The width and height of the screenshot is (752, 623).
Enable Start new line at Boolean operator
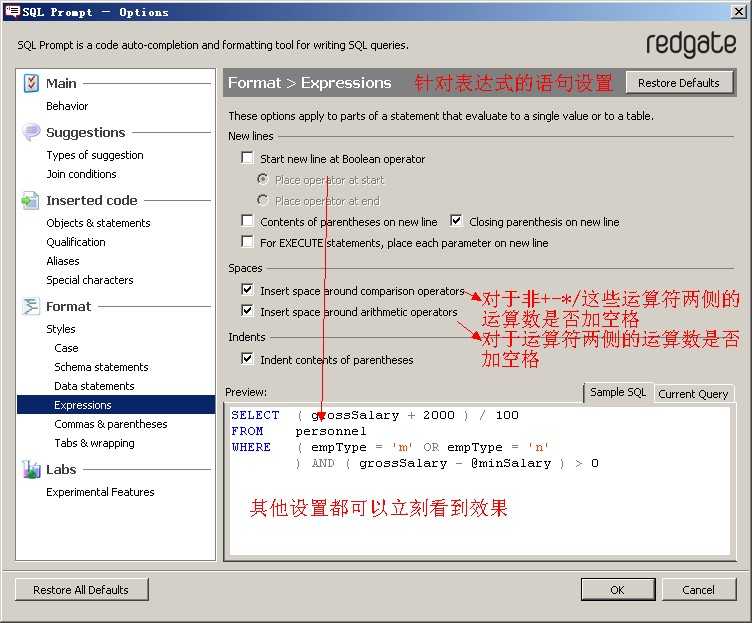(247, 158)
